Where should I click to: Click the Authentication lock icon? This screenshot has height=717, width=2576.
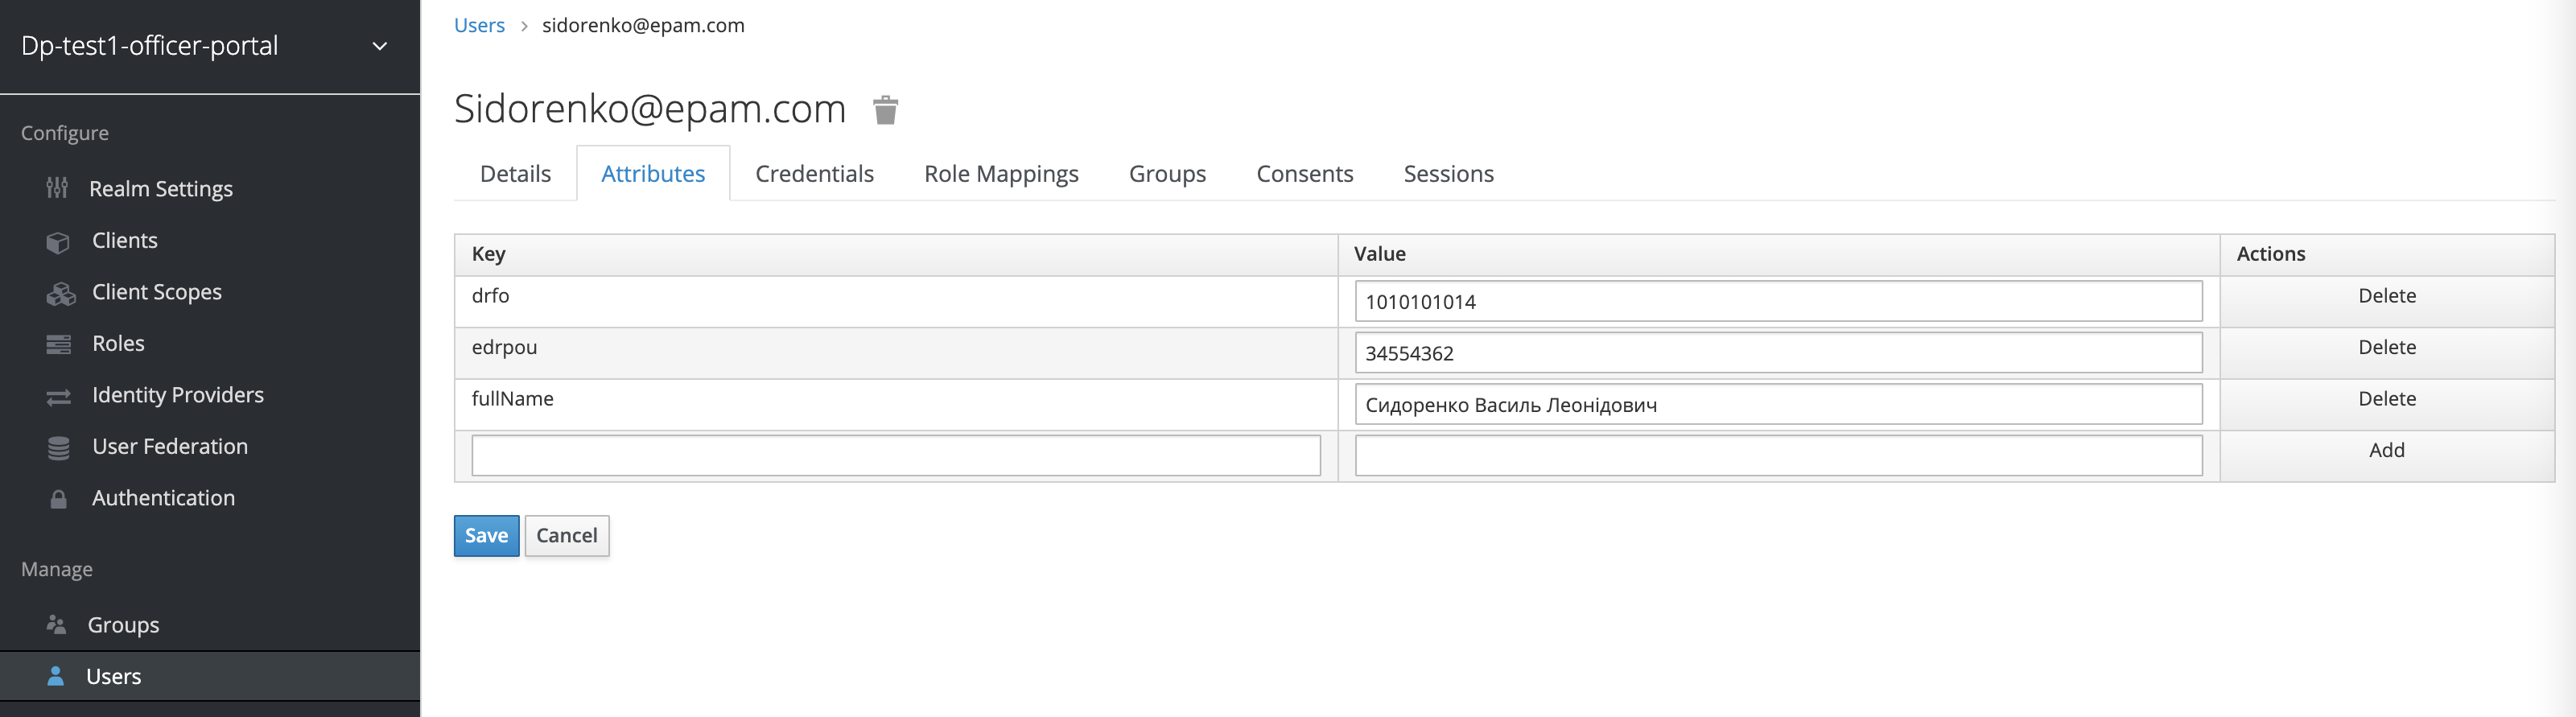pos(58,499)
